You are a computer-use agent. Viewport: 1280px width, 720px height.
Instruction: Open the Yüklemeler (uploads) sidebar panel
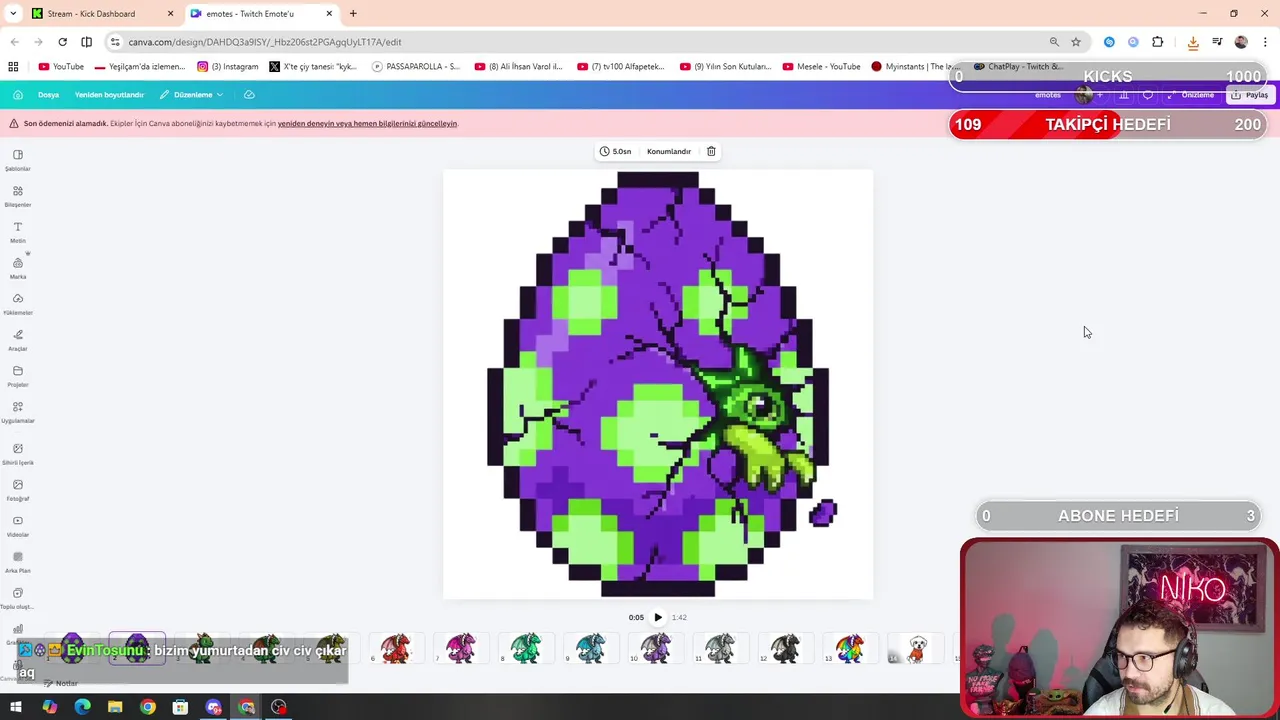pyautogui.click(x=17, y=304)
